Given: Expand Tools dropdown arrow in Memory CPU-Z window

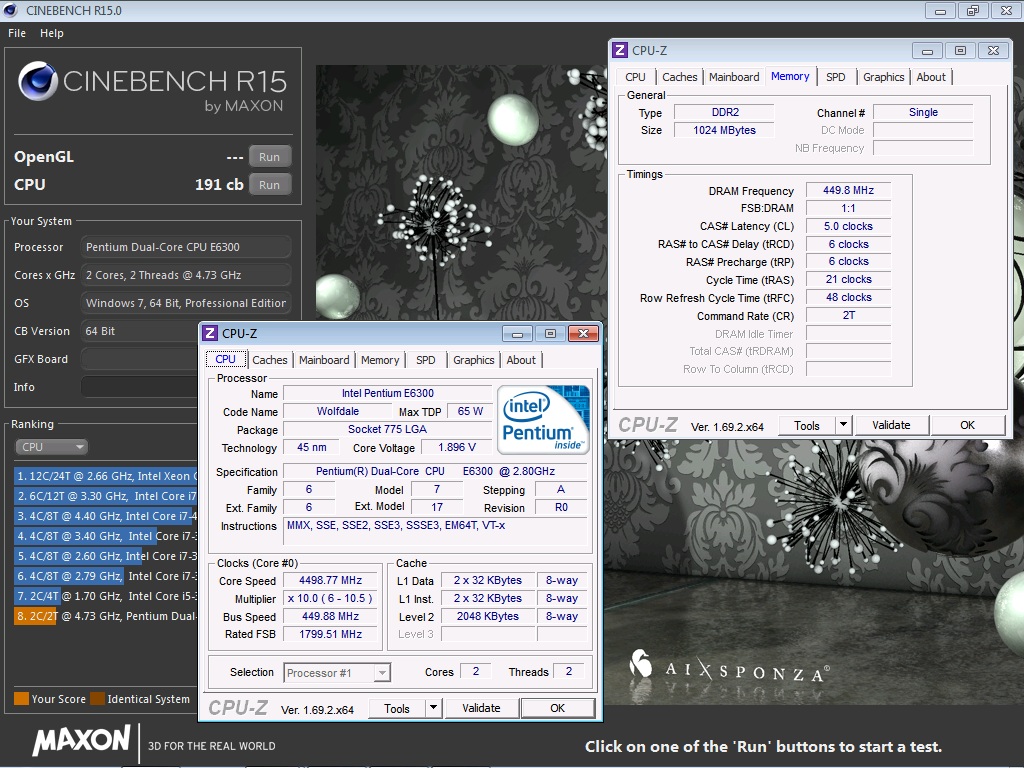Looking at the screenshot, I should tap(844, 426).
